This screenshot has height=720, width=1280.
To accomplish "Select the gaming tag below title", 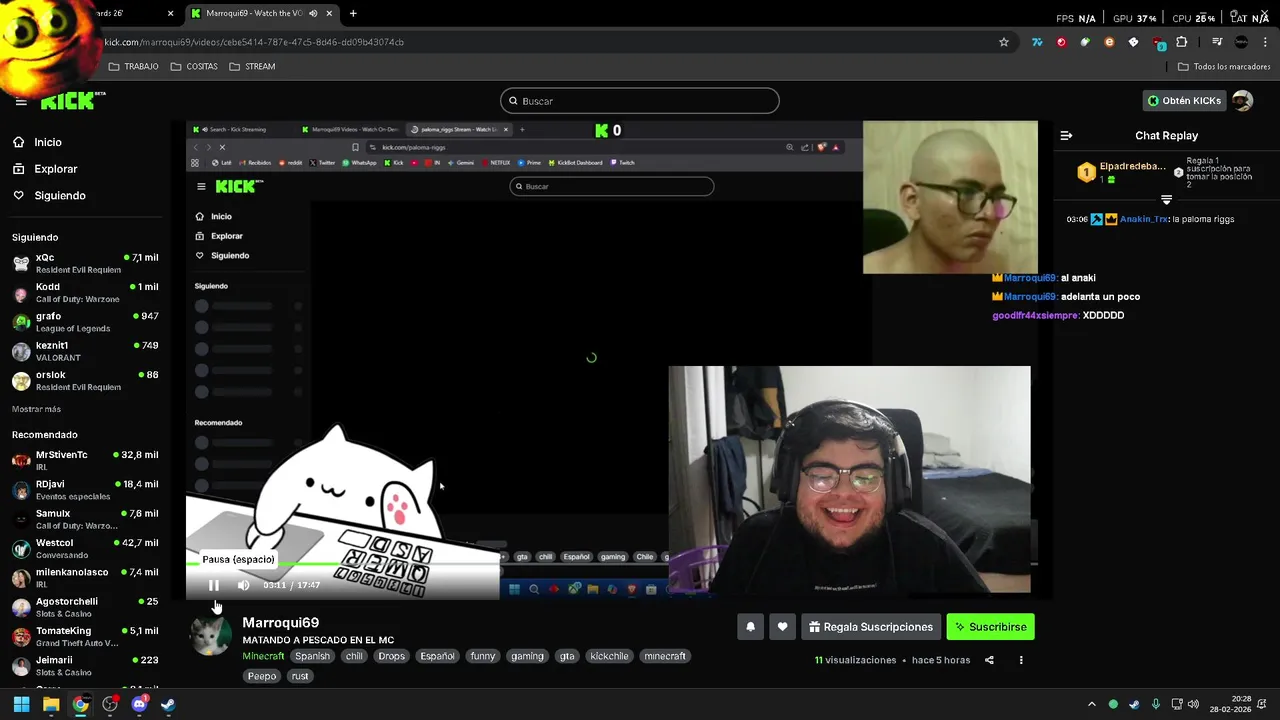I will [527, 656].
